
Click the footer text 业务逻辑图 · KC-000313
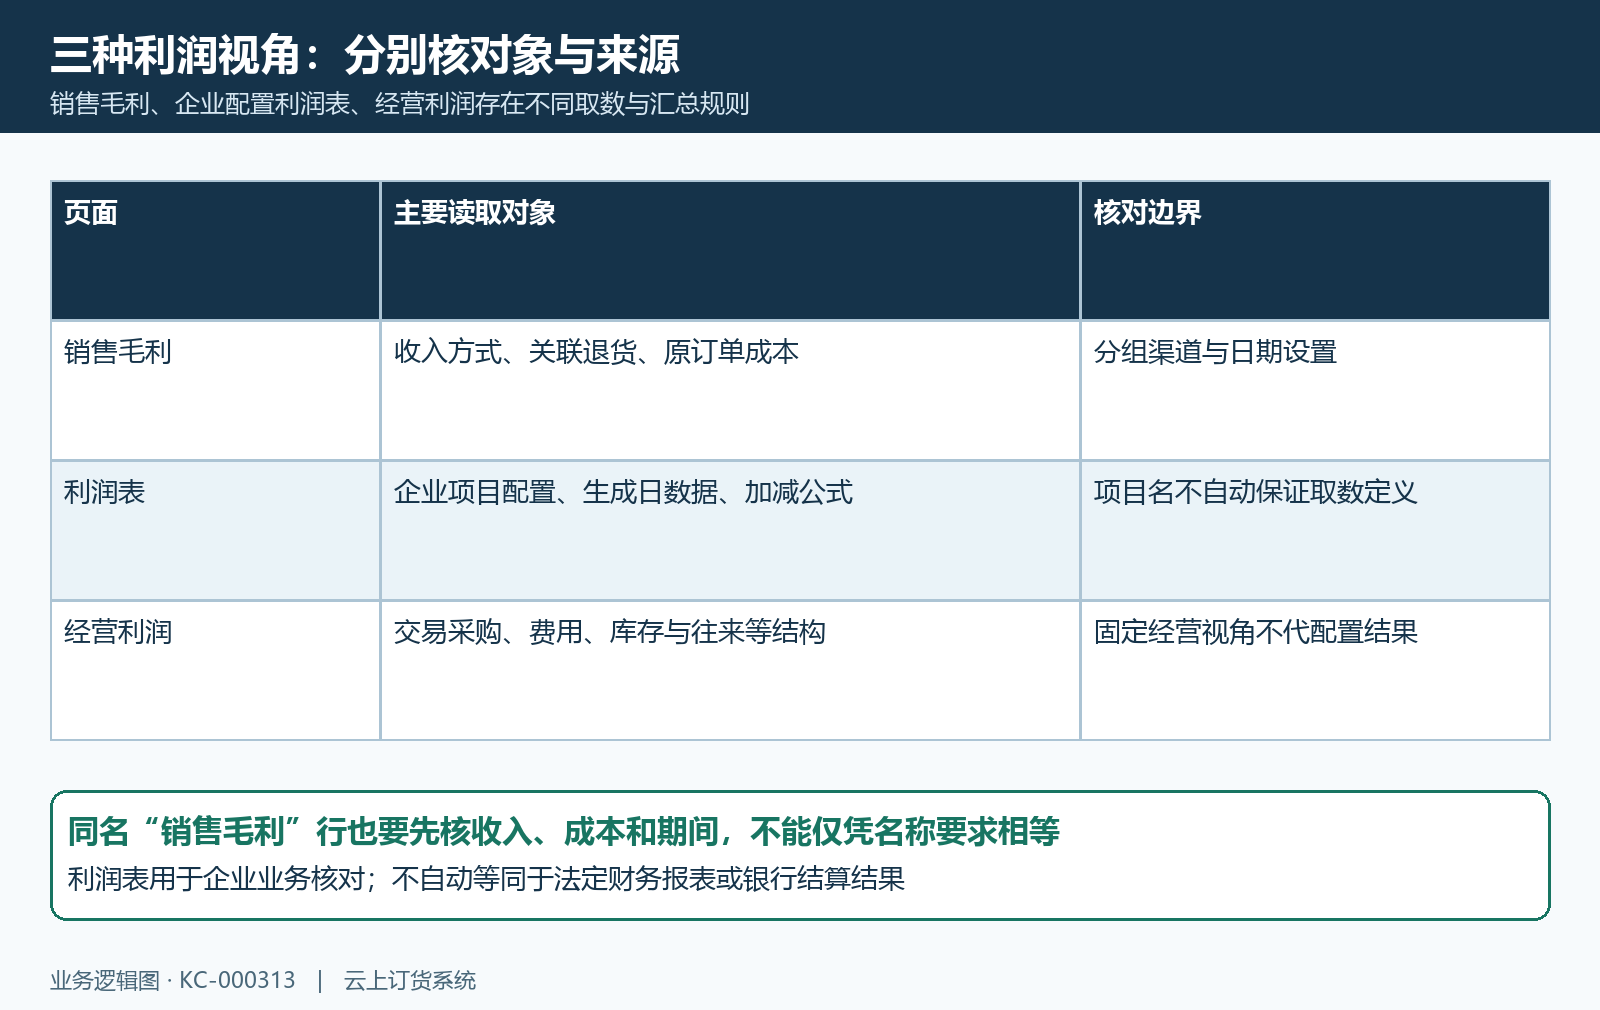point(173,981)
